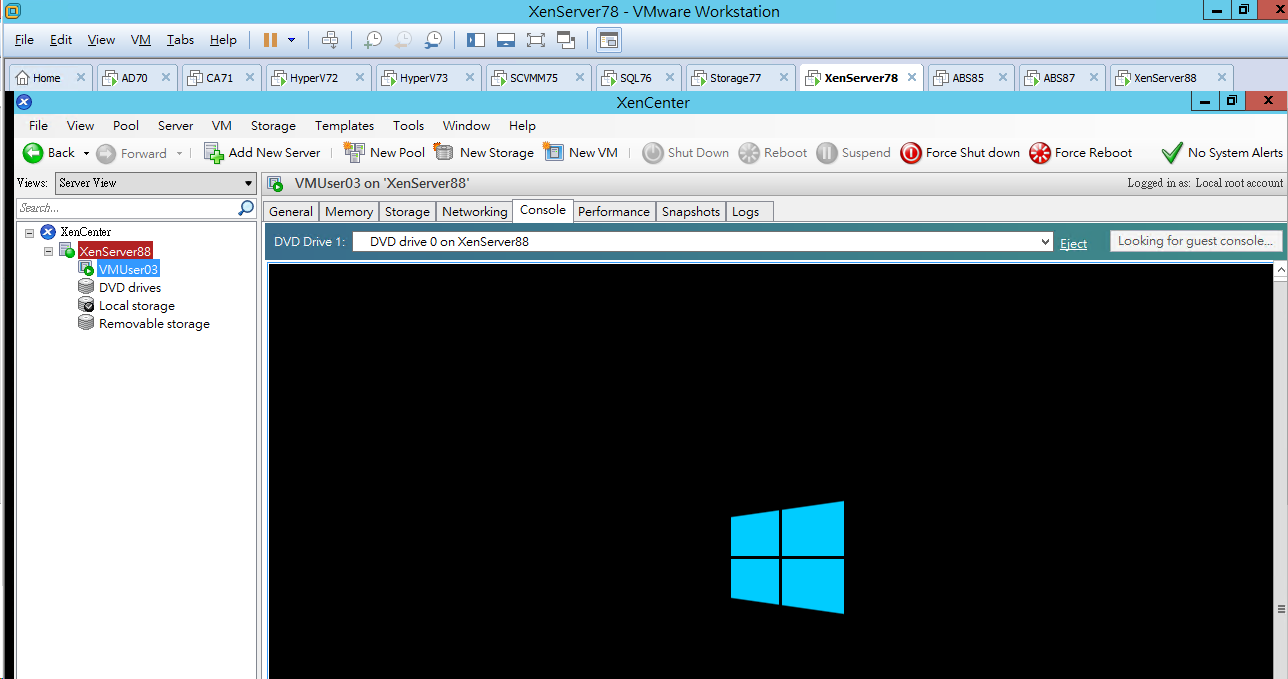Open the Server View views dropdown
Screen dimensions: 1288x679
155,183
